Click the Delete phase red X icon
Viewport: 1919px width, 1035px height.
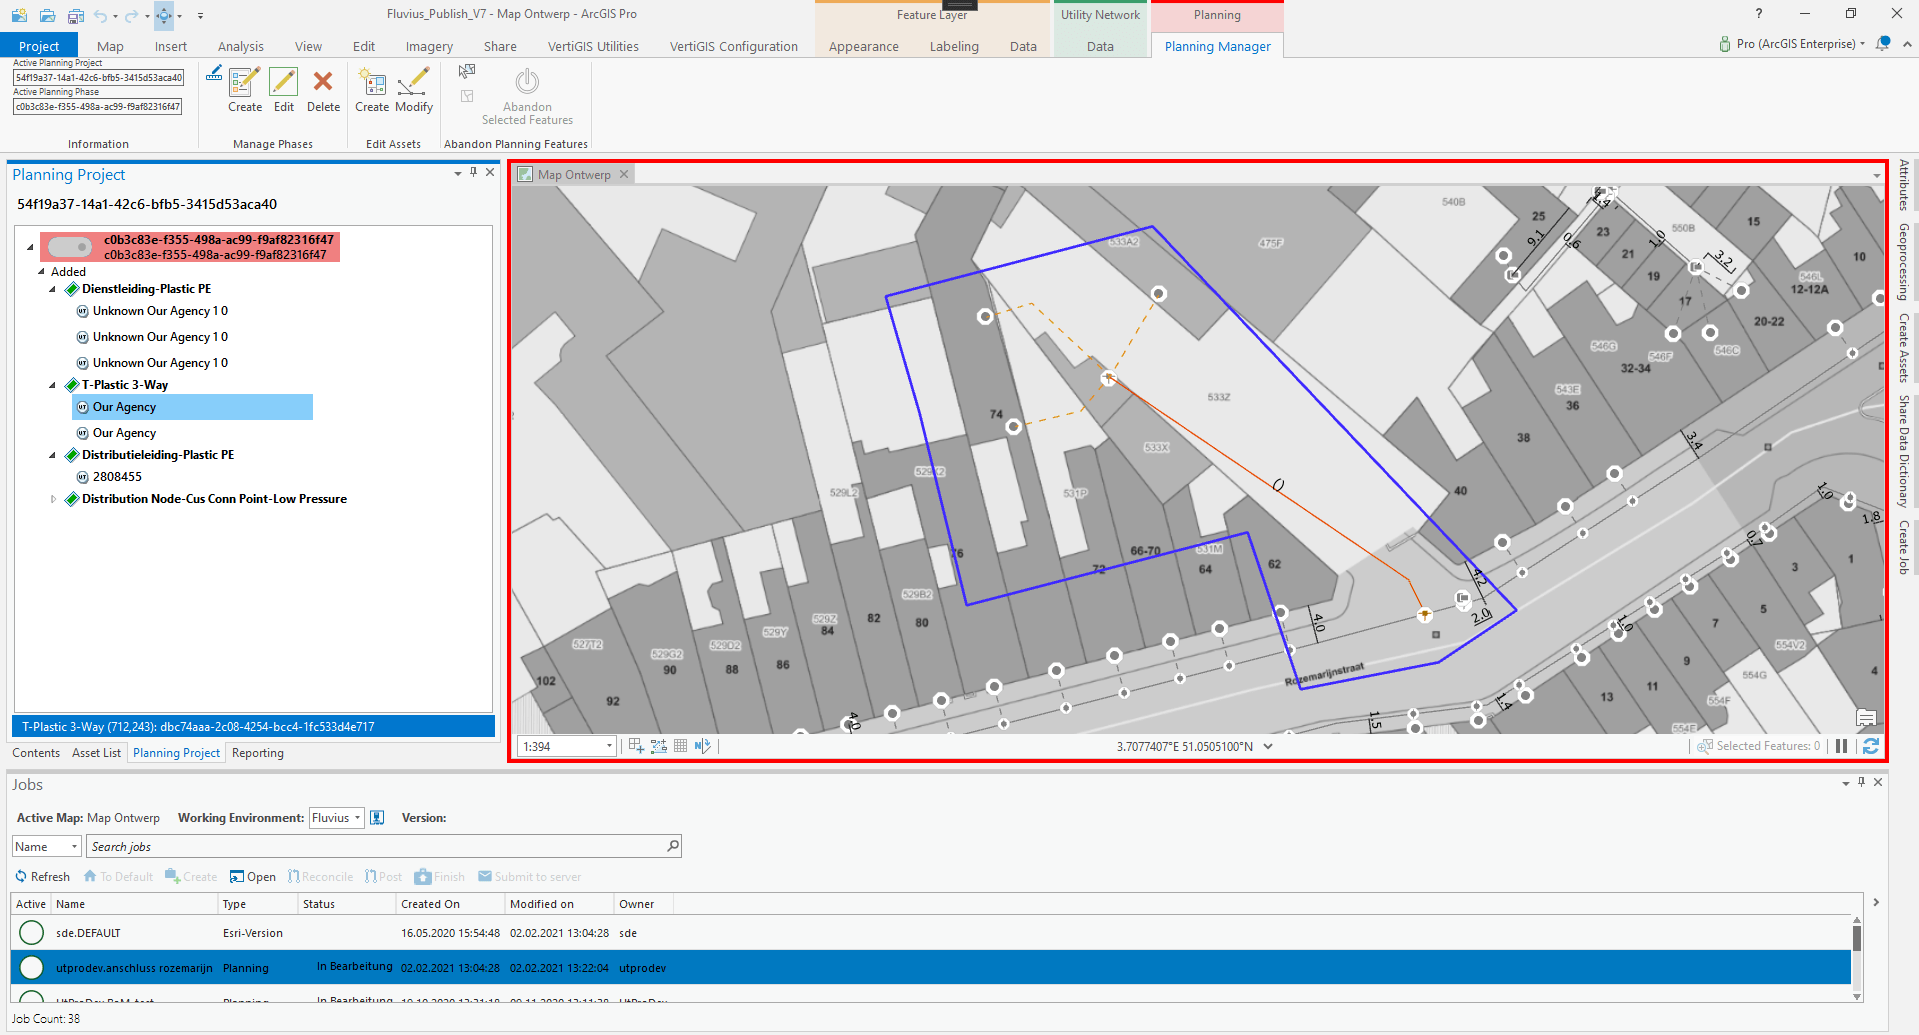pyautogui.click(x=323, y=83)
